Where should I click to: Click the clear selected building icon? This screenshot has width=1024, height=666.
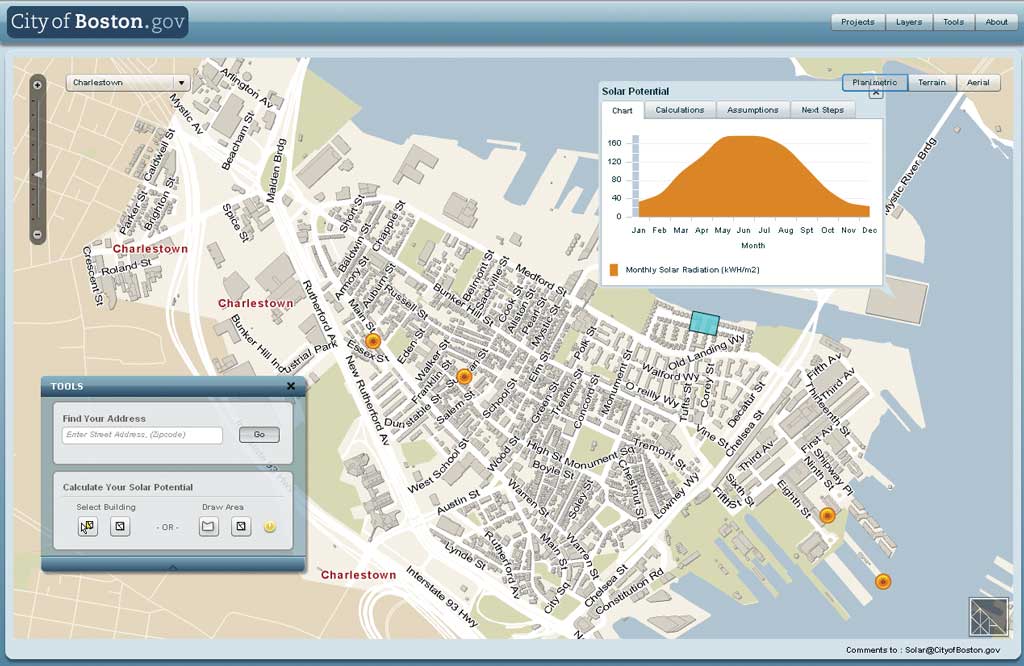(120, 526)
